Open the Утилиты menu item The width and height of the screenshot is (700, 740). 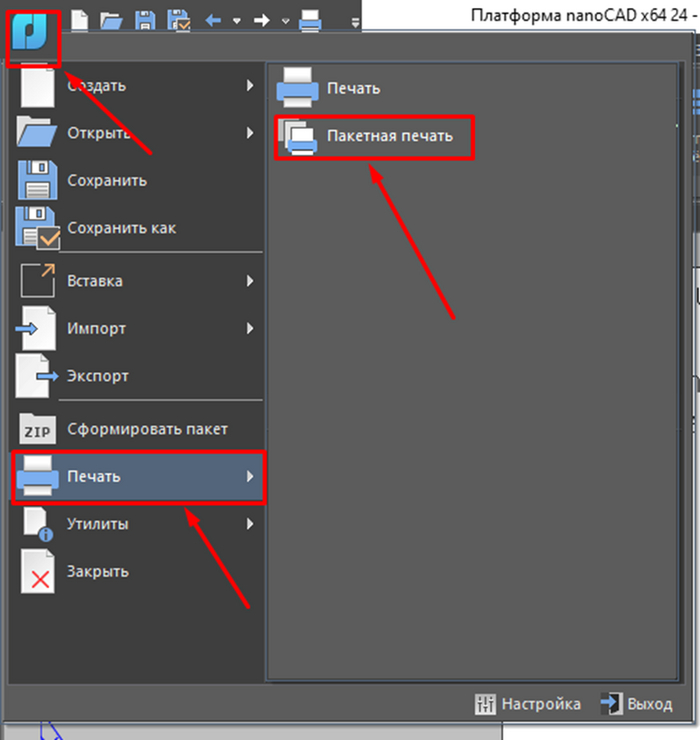[137, 524]
